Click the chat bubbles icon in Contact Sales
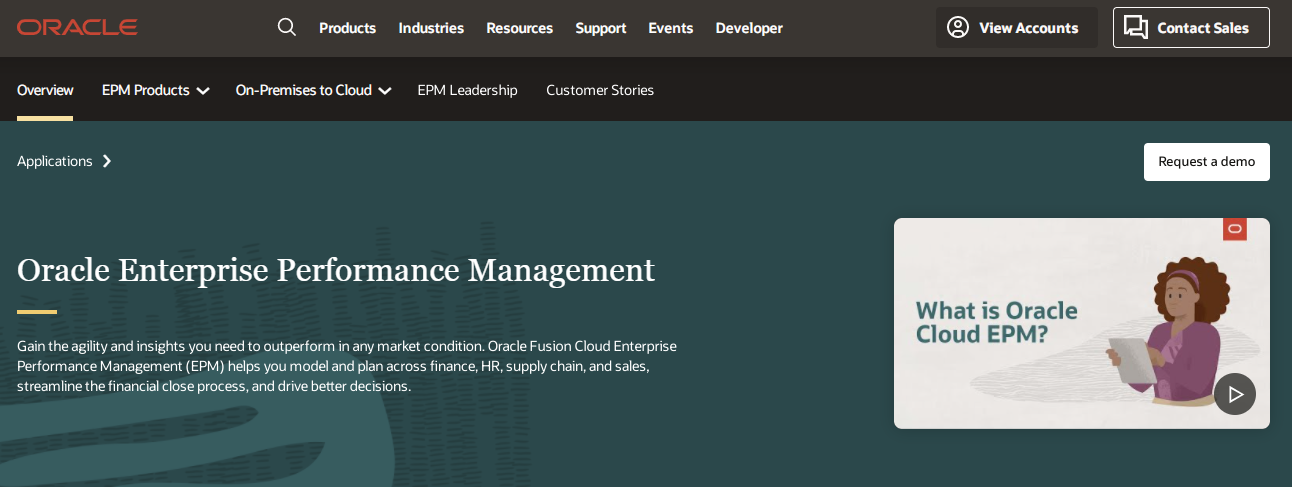The height and width of the screenshot is (487, 1292). [1135, 27]
